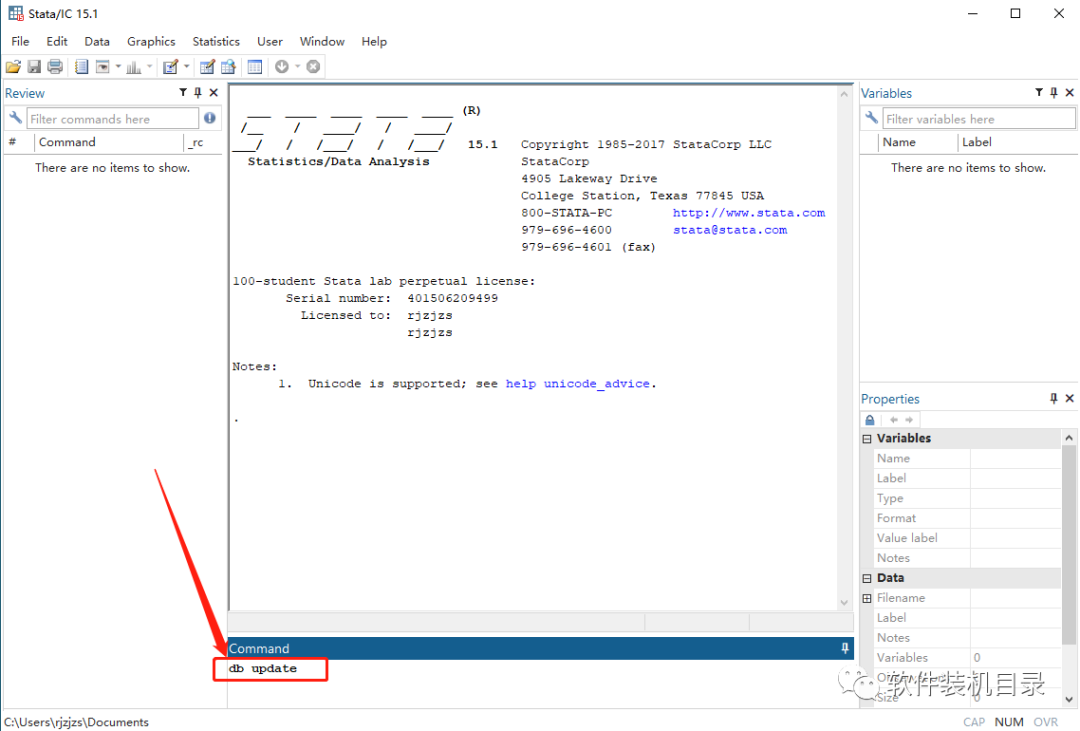Open the Graphics menu
This screenshot has width=1080, height=731.
click(x=151, y=41)
